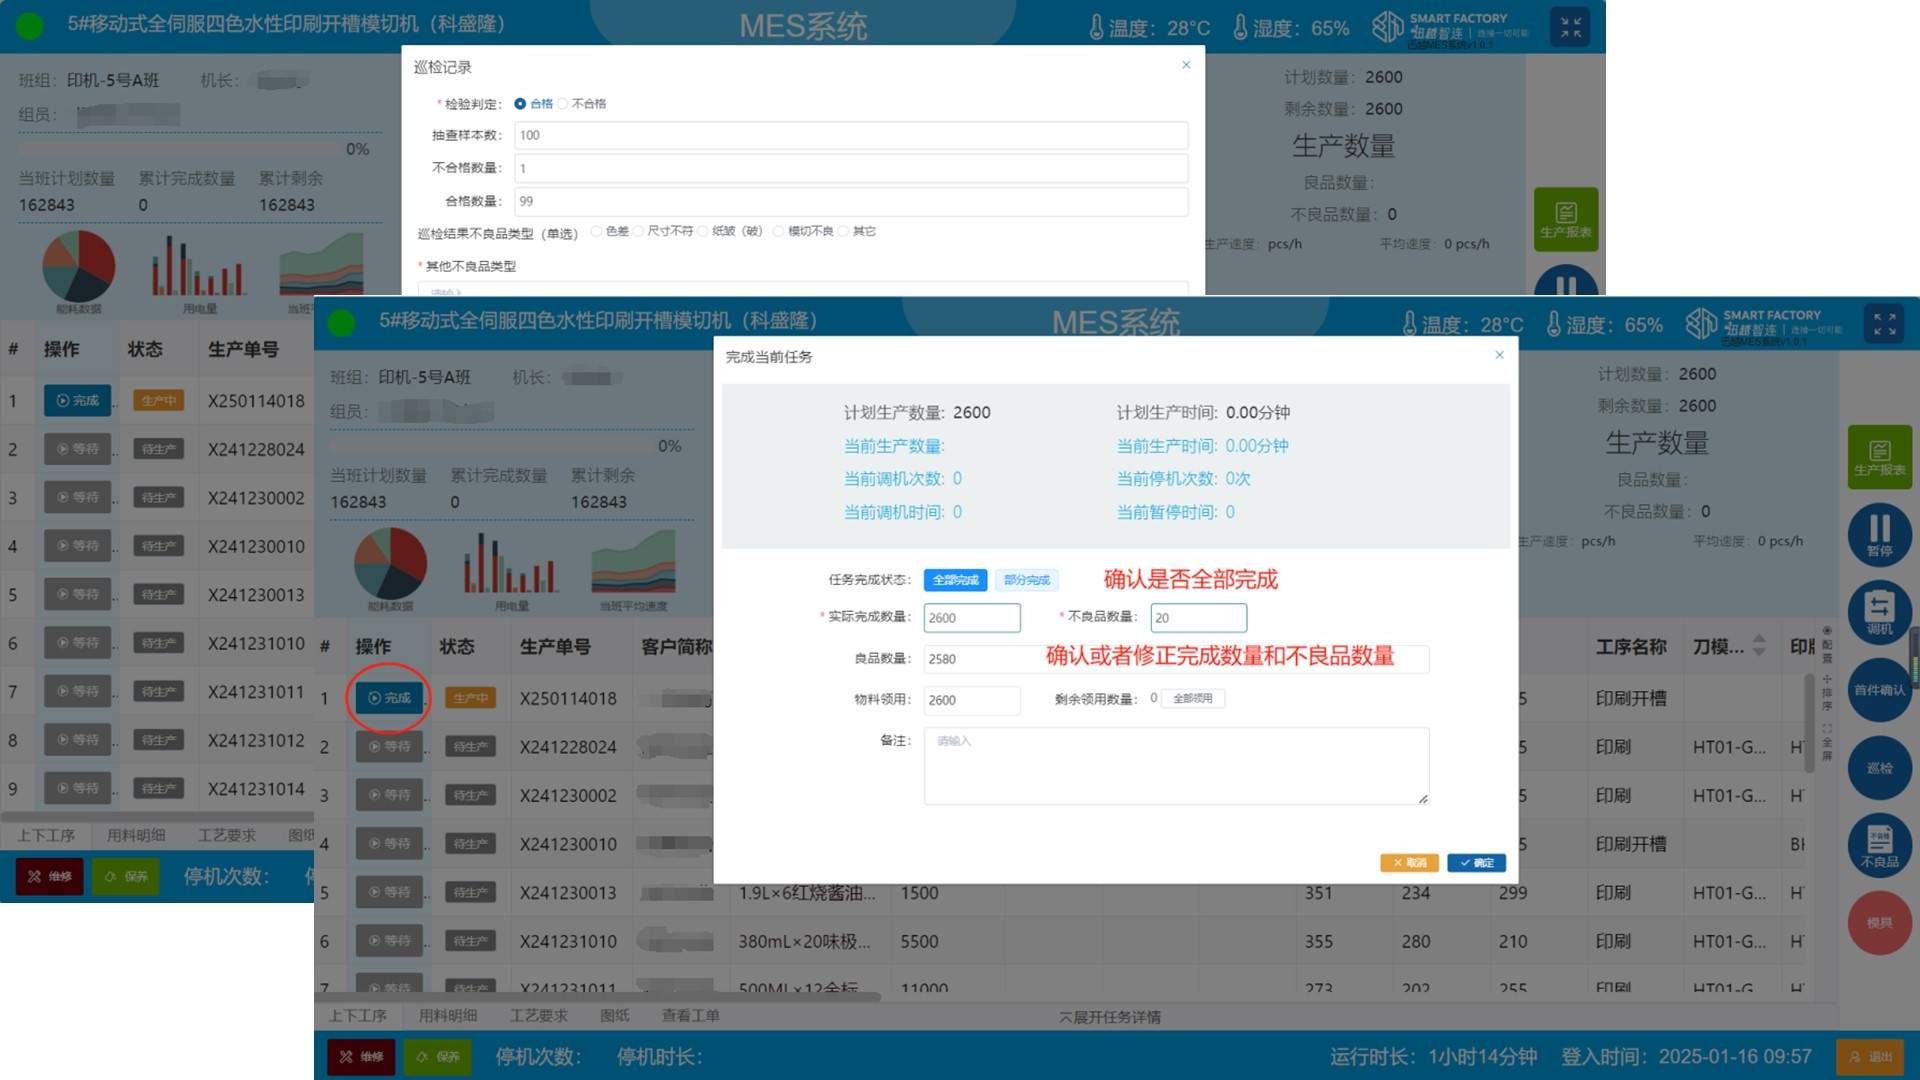
Task: Switch to the 工艺要求 tab
Action: pyautogui.click(x=538, y=1016)
